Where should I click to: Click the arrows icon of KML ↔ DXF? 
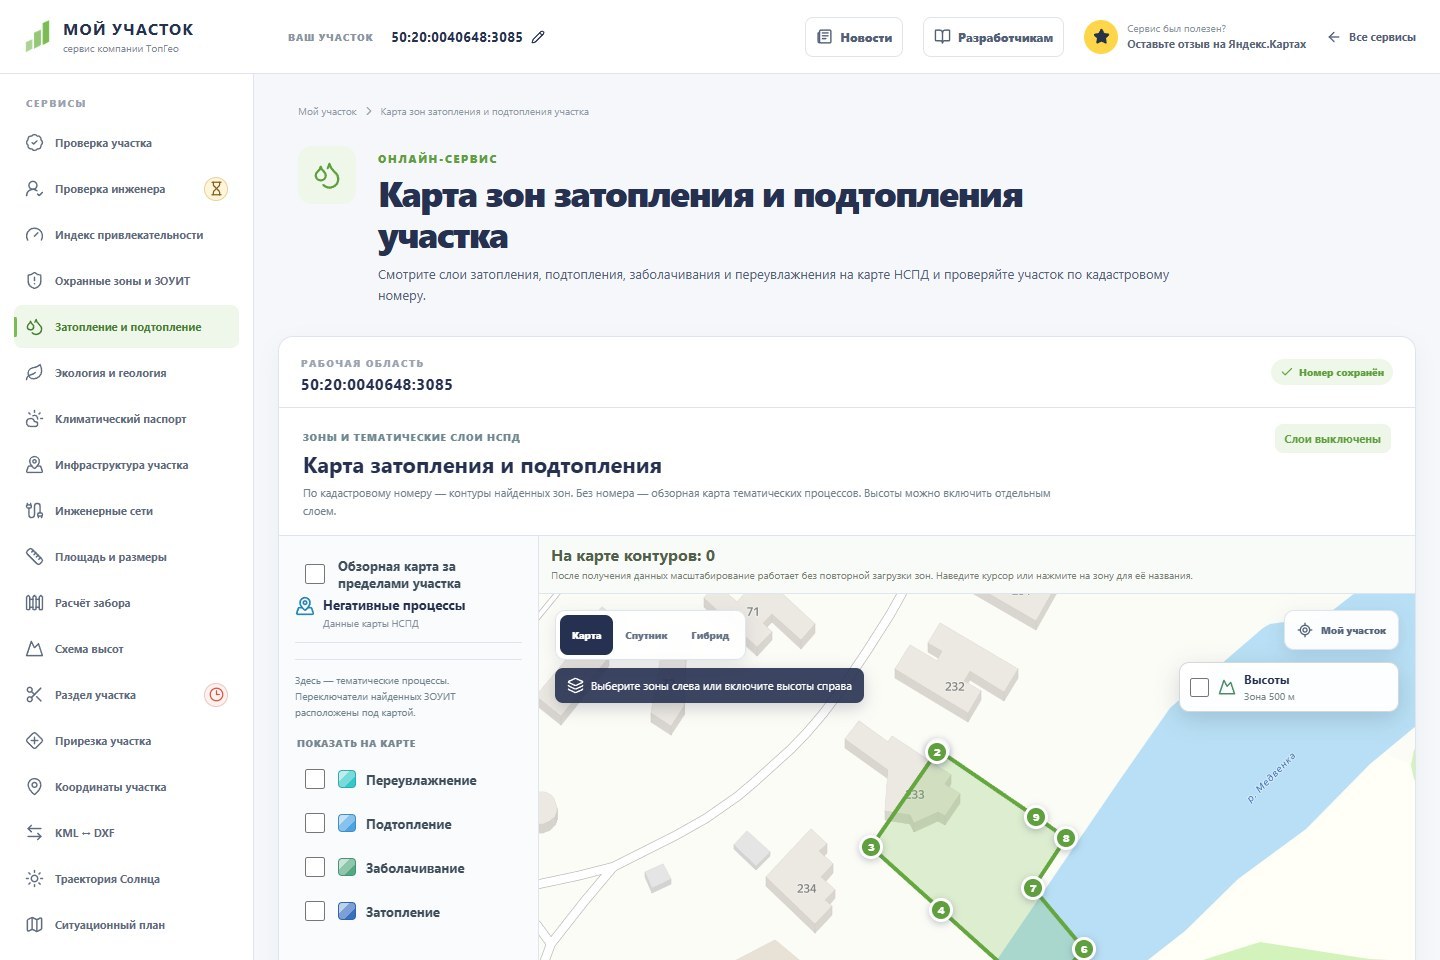tap(34, 833)
